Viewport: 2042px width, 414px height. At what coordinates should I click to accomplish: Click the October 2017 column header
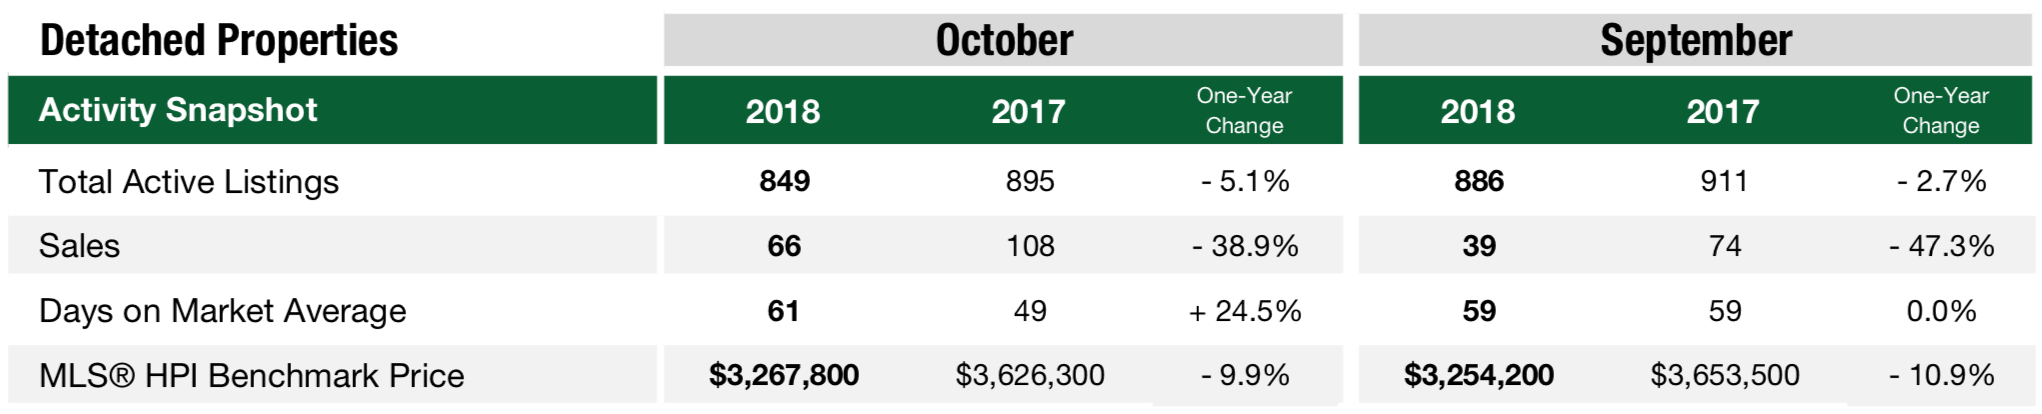(1029, 111)
